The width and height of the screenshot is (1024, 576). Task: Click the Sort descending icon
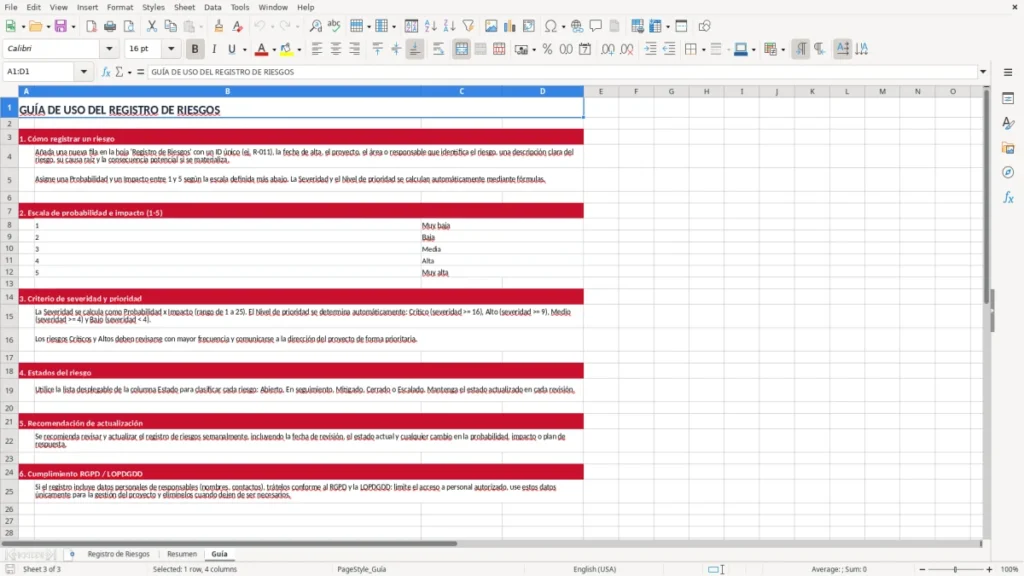pos(449,26)
